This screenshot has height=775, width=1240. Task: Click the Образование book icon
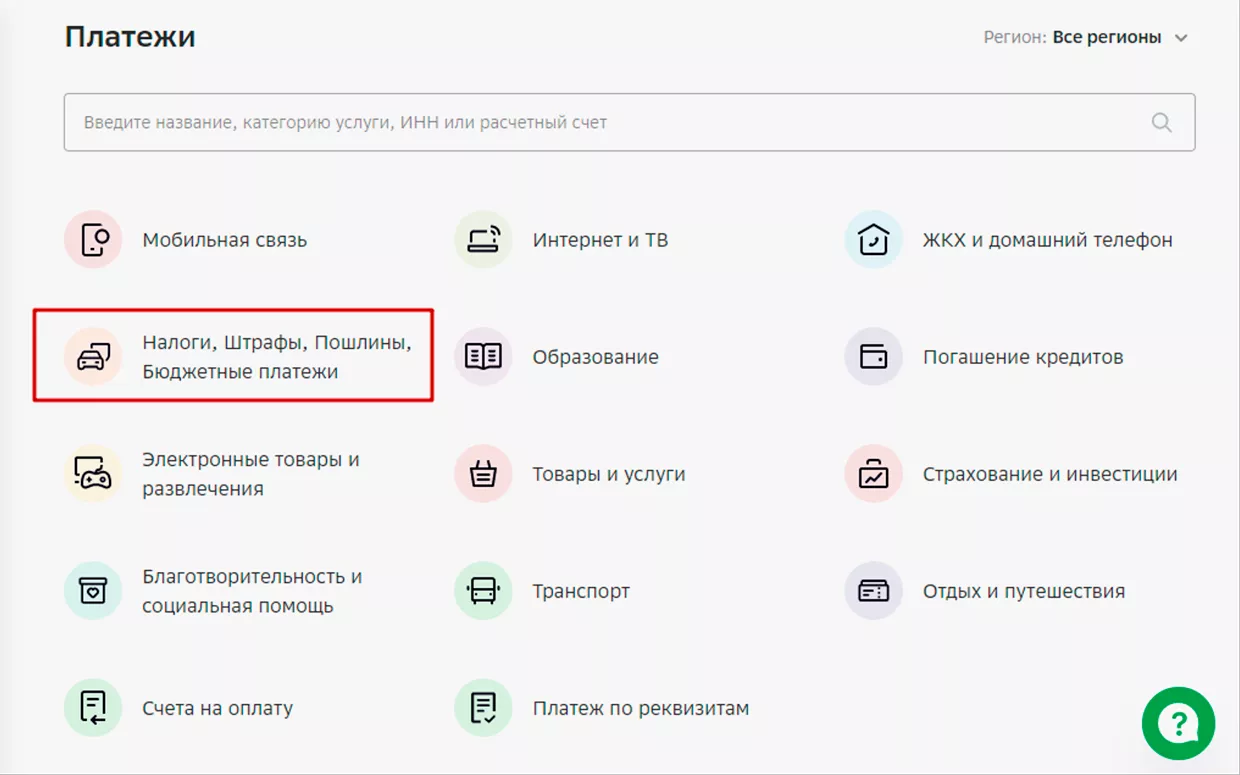483,357
